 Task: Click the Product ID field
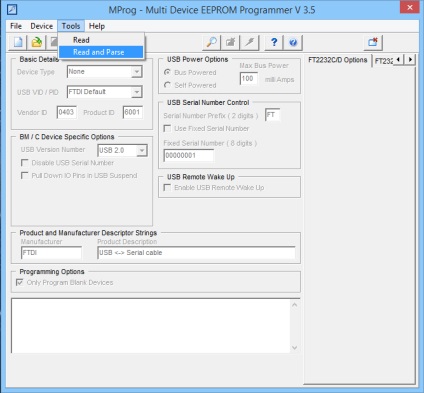(132, 112)
